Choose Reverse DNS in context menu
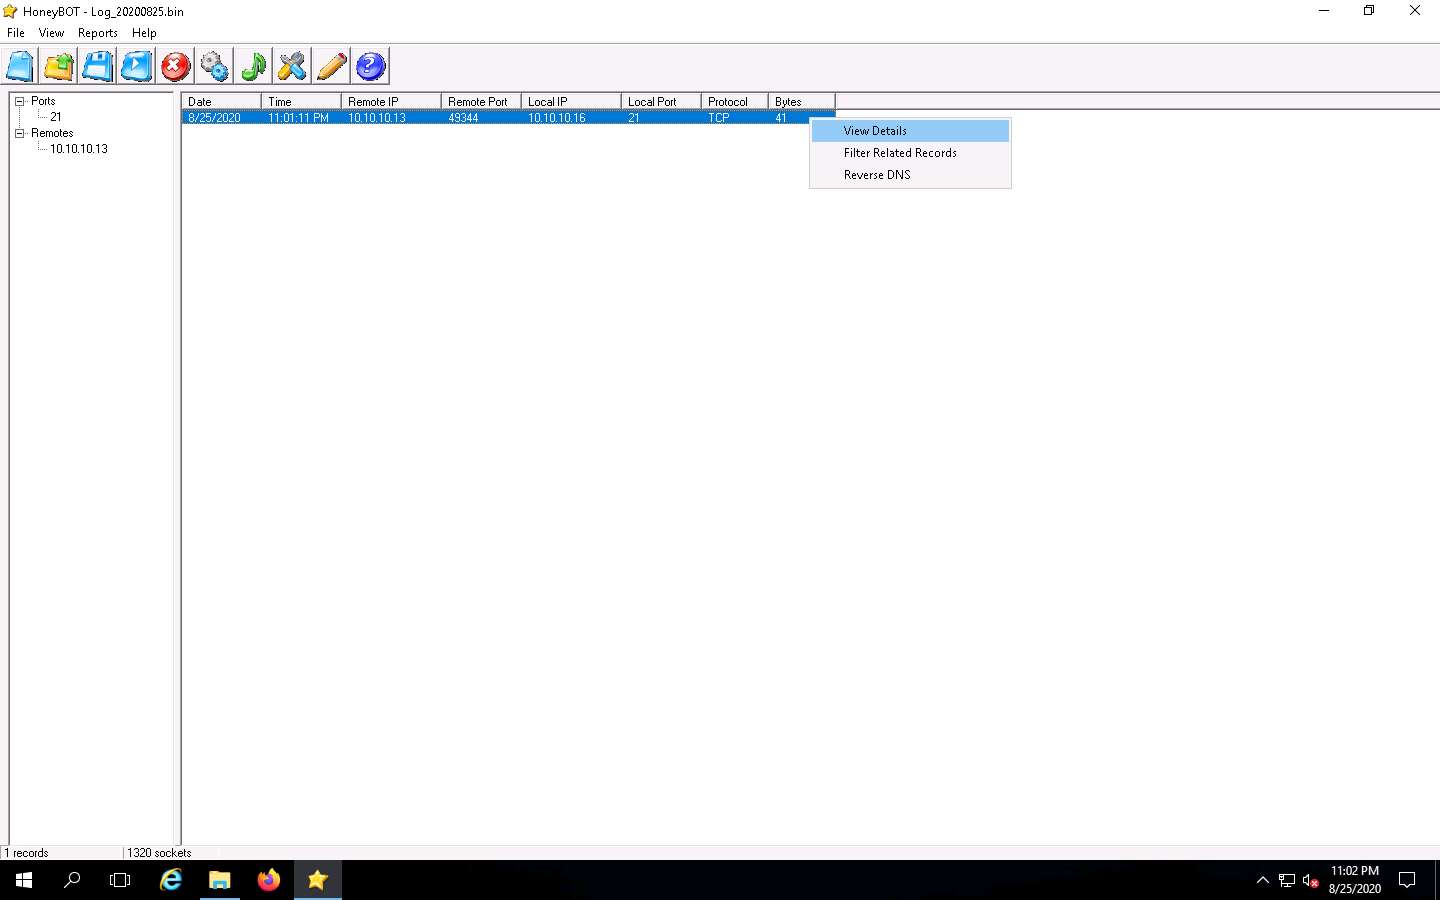 tap(910, 175)
